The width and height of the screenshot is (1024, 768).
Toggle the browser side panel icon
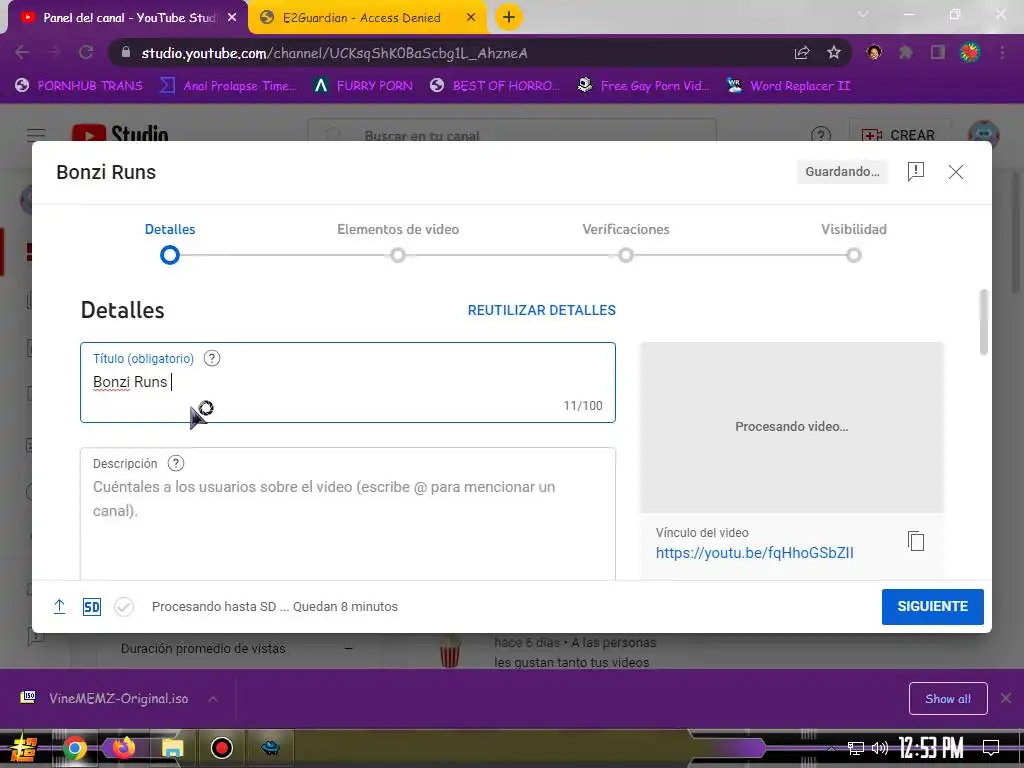coord(938,53)
